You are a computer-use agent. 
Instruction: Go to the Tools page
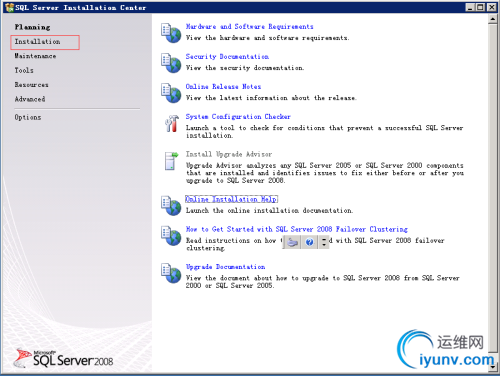pos(24,70)
